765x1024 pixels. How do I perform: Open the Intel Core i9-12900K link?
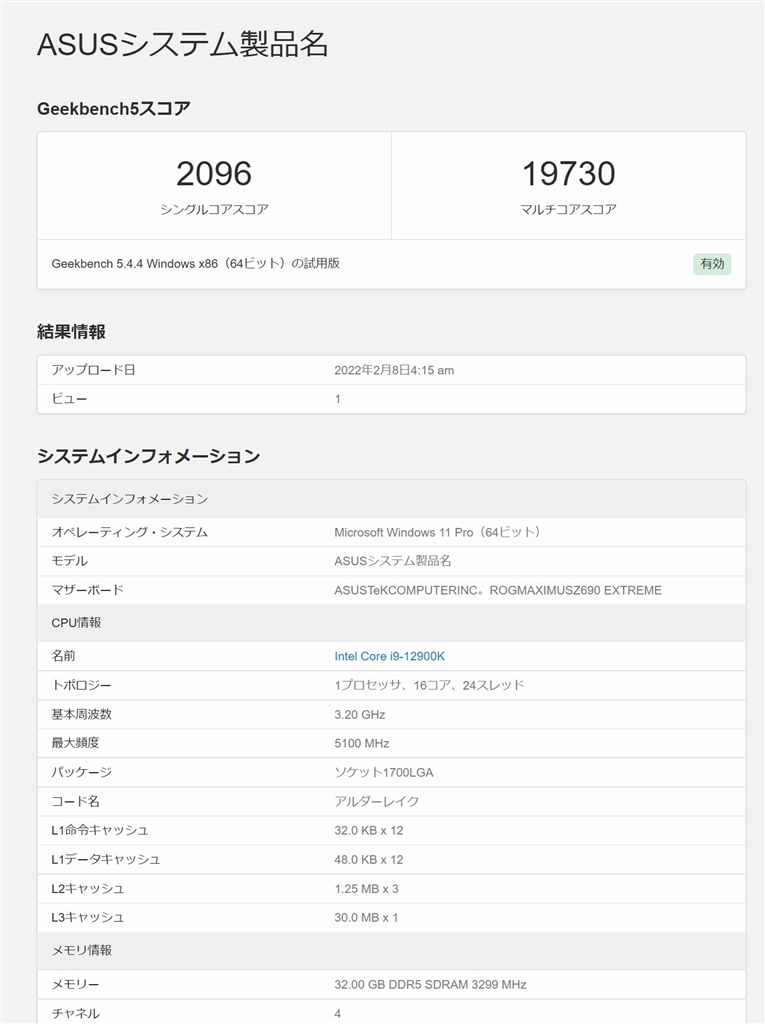click(389, 656)
